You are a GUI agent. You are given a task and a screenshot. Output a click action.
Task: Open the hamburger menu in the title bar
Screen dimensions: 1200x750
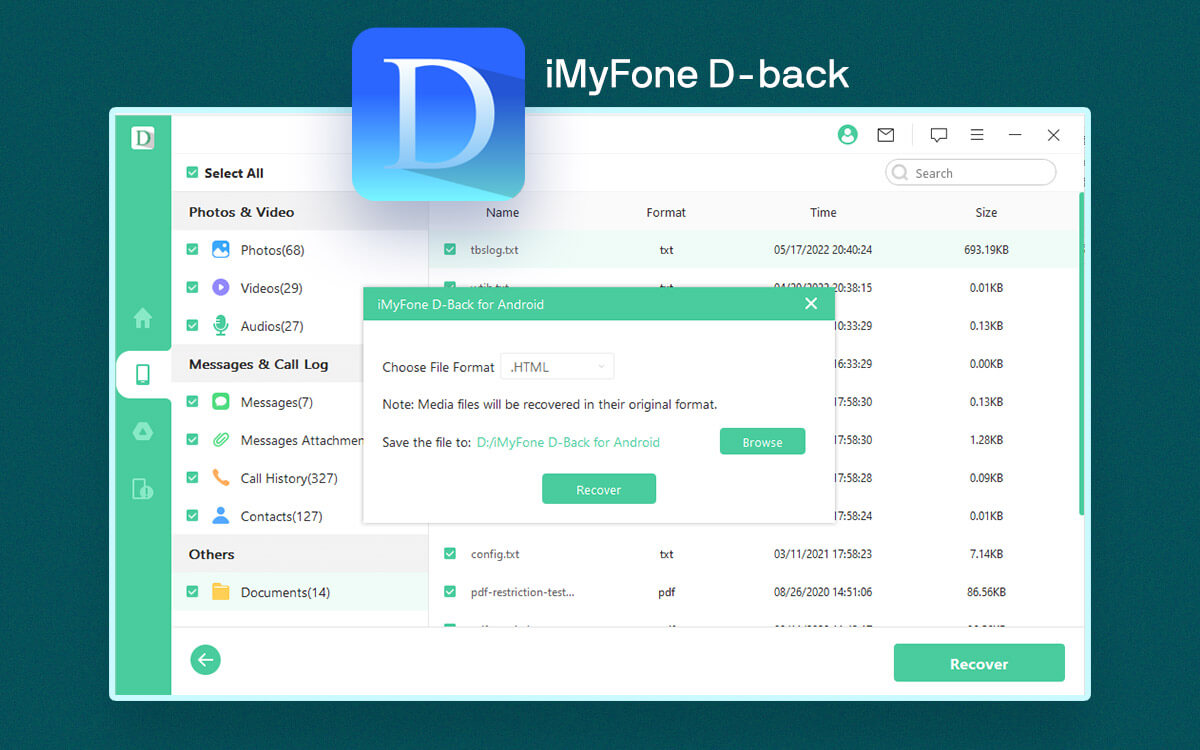[x=977, y=135]
